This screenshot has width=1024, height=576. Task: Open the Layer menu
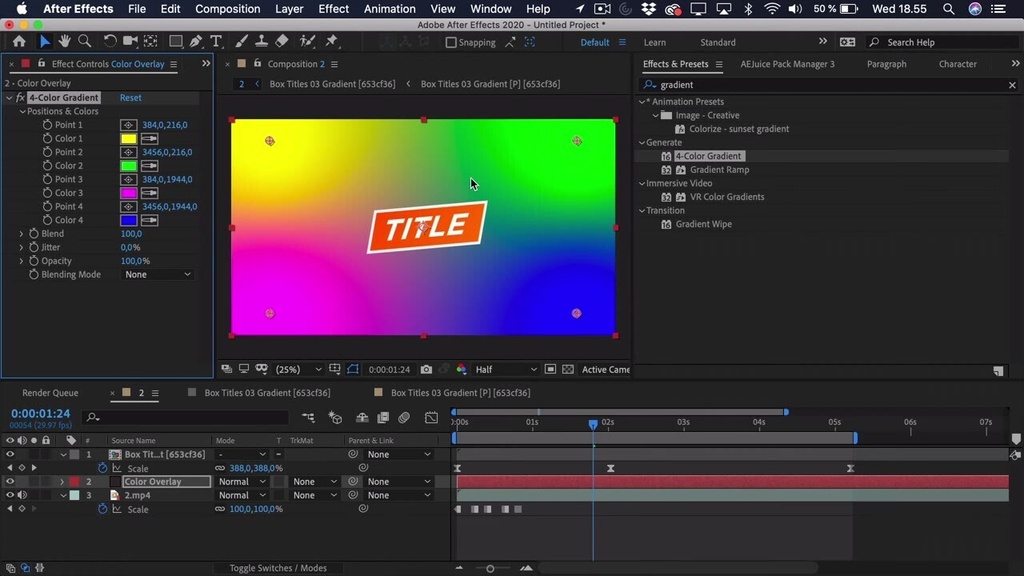pyautogui.click(x=289, y=9)
